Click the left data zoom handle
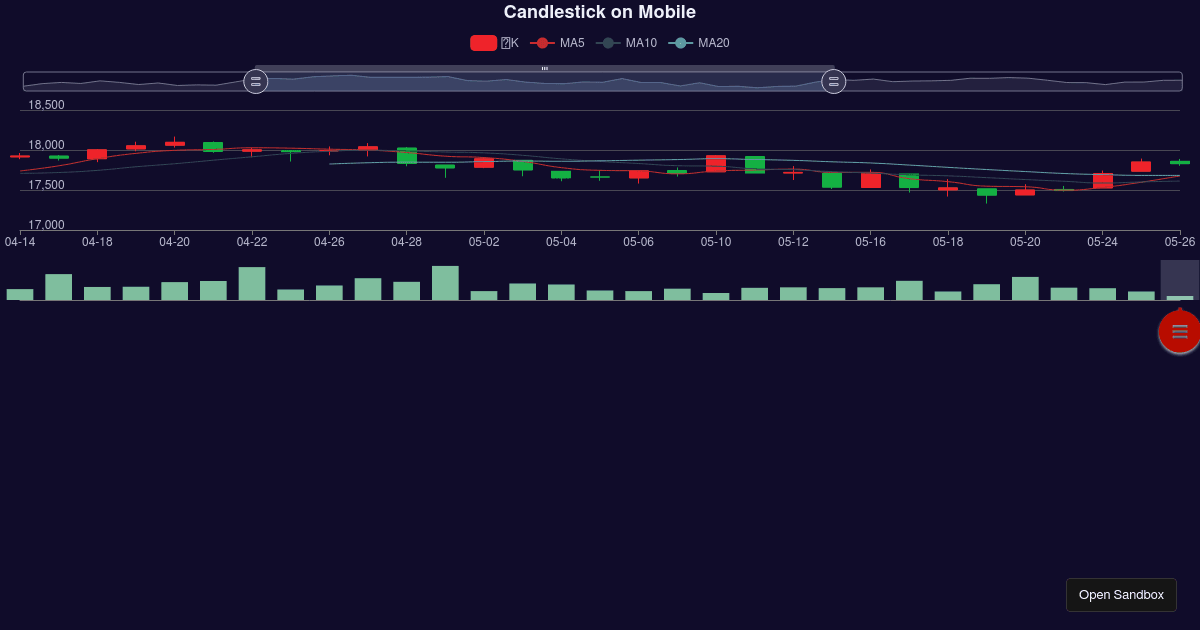Screen dimensions: 1200x630 point(256,82)
